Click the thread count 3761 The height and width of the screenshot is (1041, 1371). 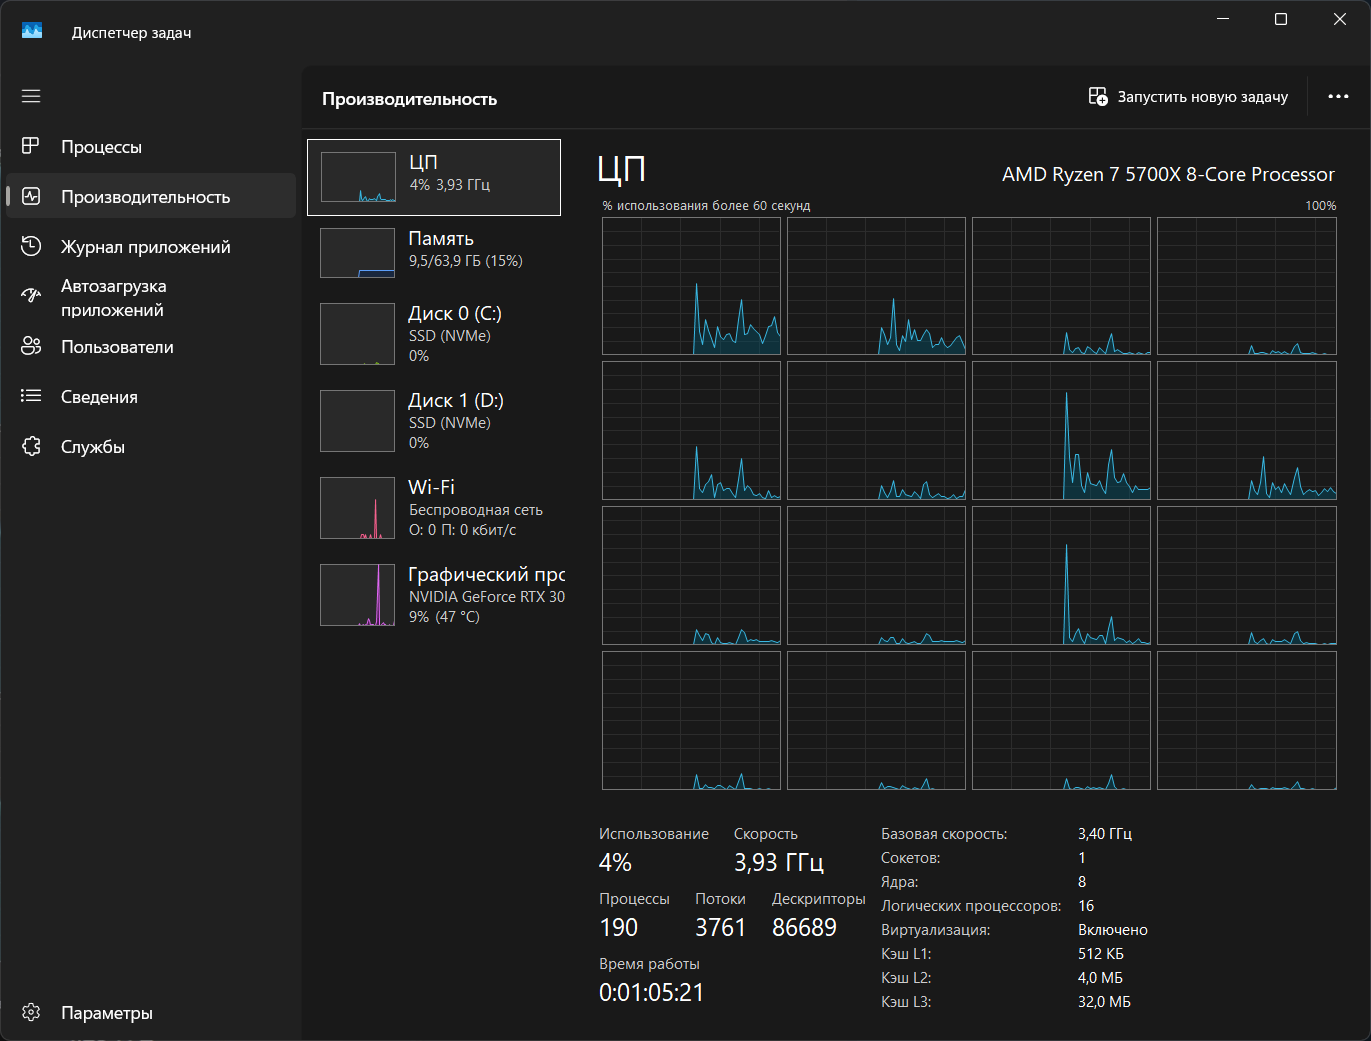click(x=721, y=927)
